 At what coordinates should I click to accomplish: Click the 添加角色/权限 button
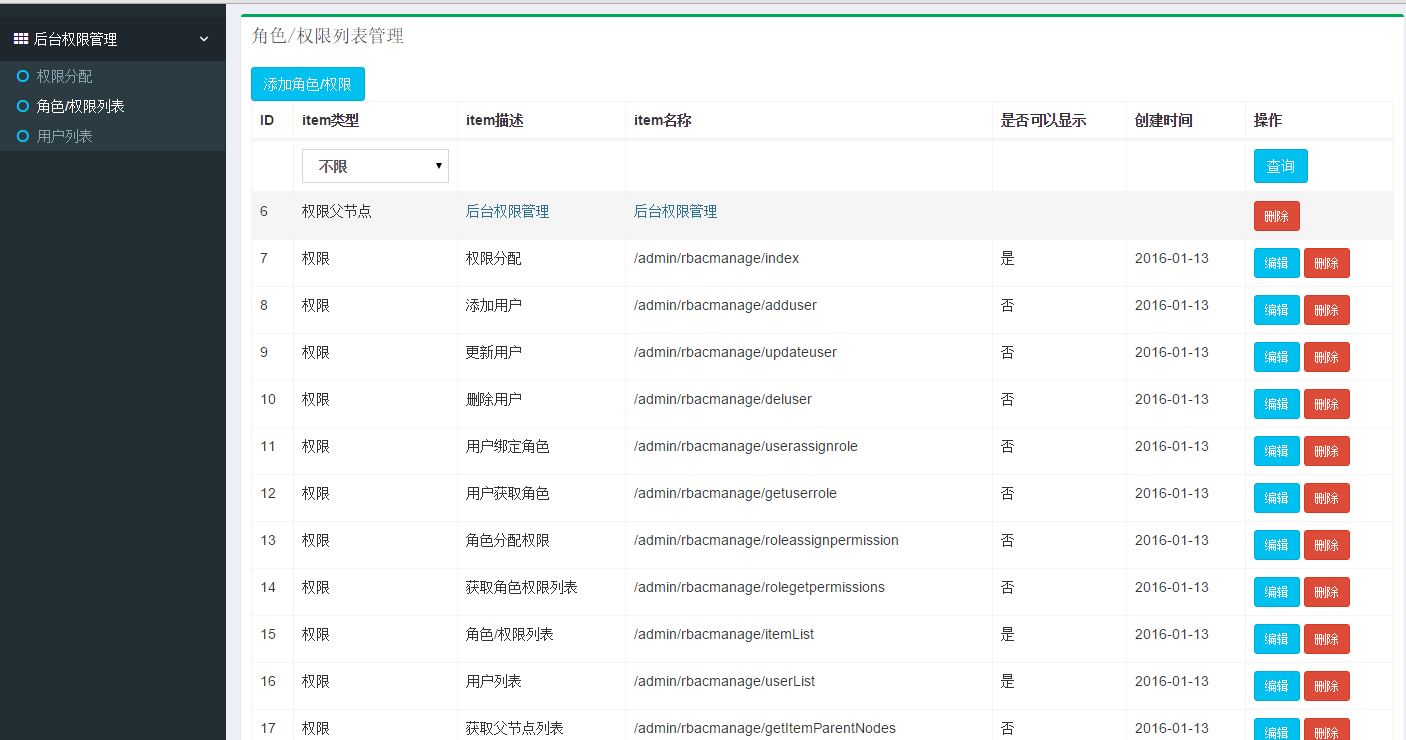click(308, 85)
